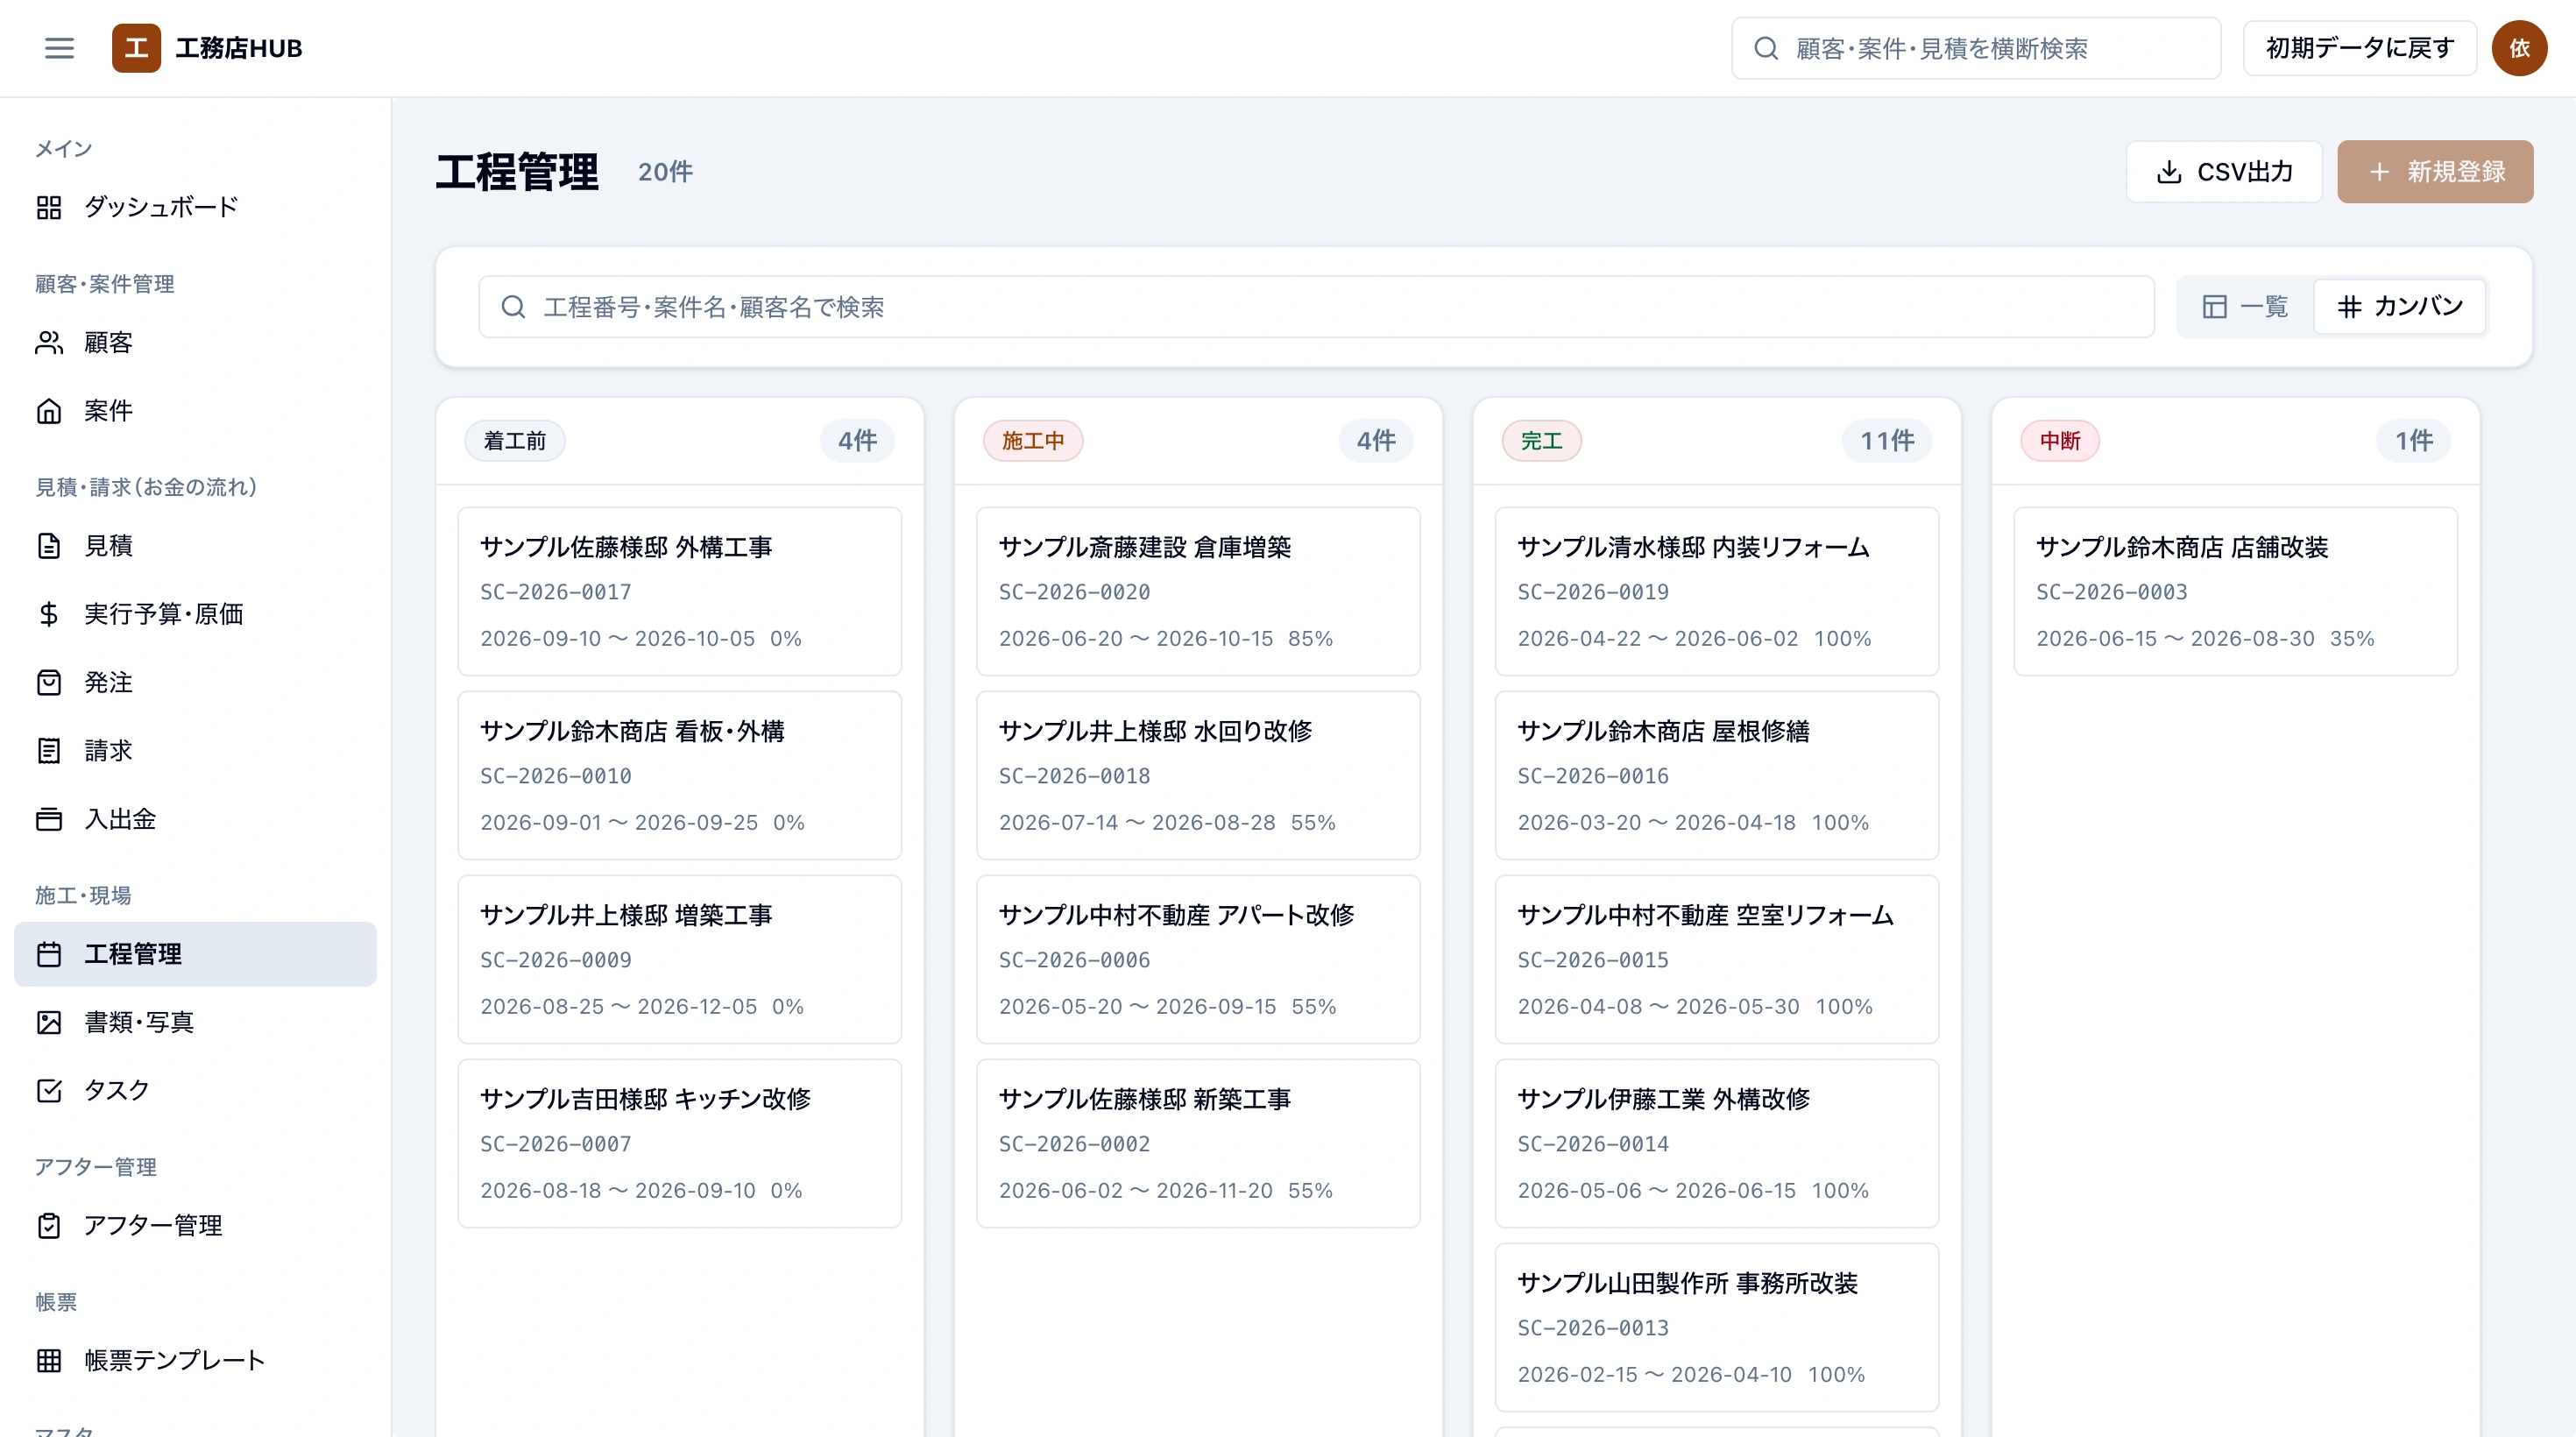2576x1437 pixels.
Task: Focus the 工程番号・案件名・顧客名 search field
Action: (x=1316, y=307)
